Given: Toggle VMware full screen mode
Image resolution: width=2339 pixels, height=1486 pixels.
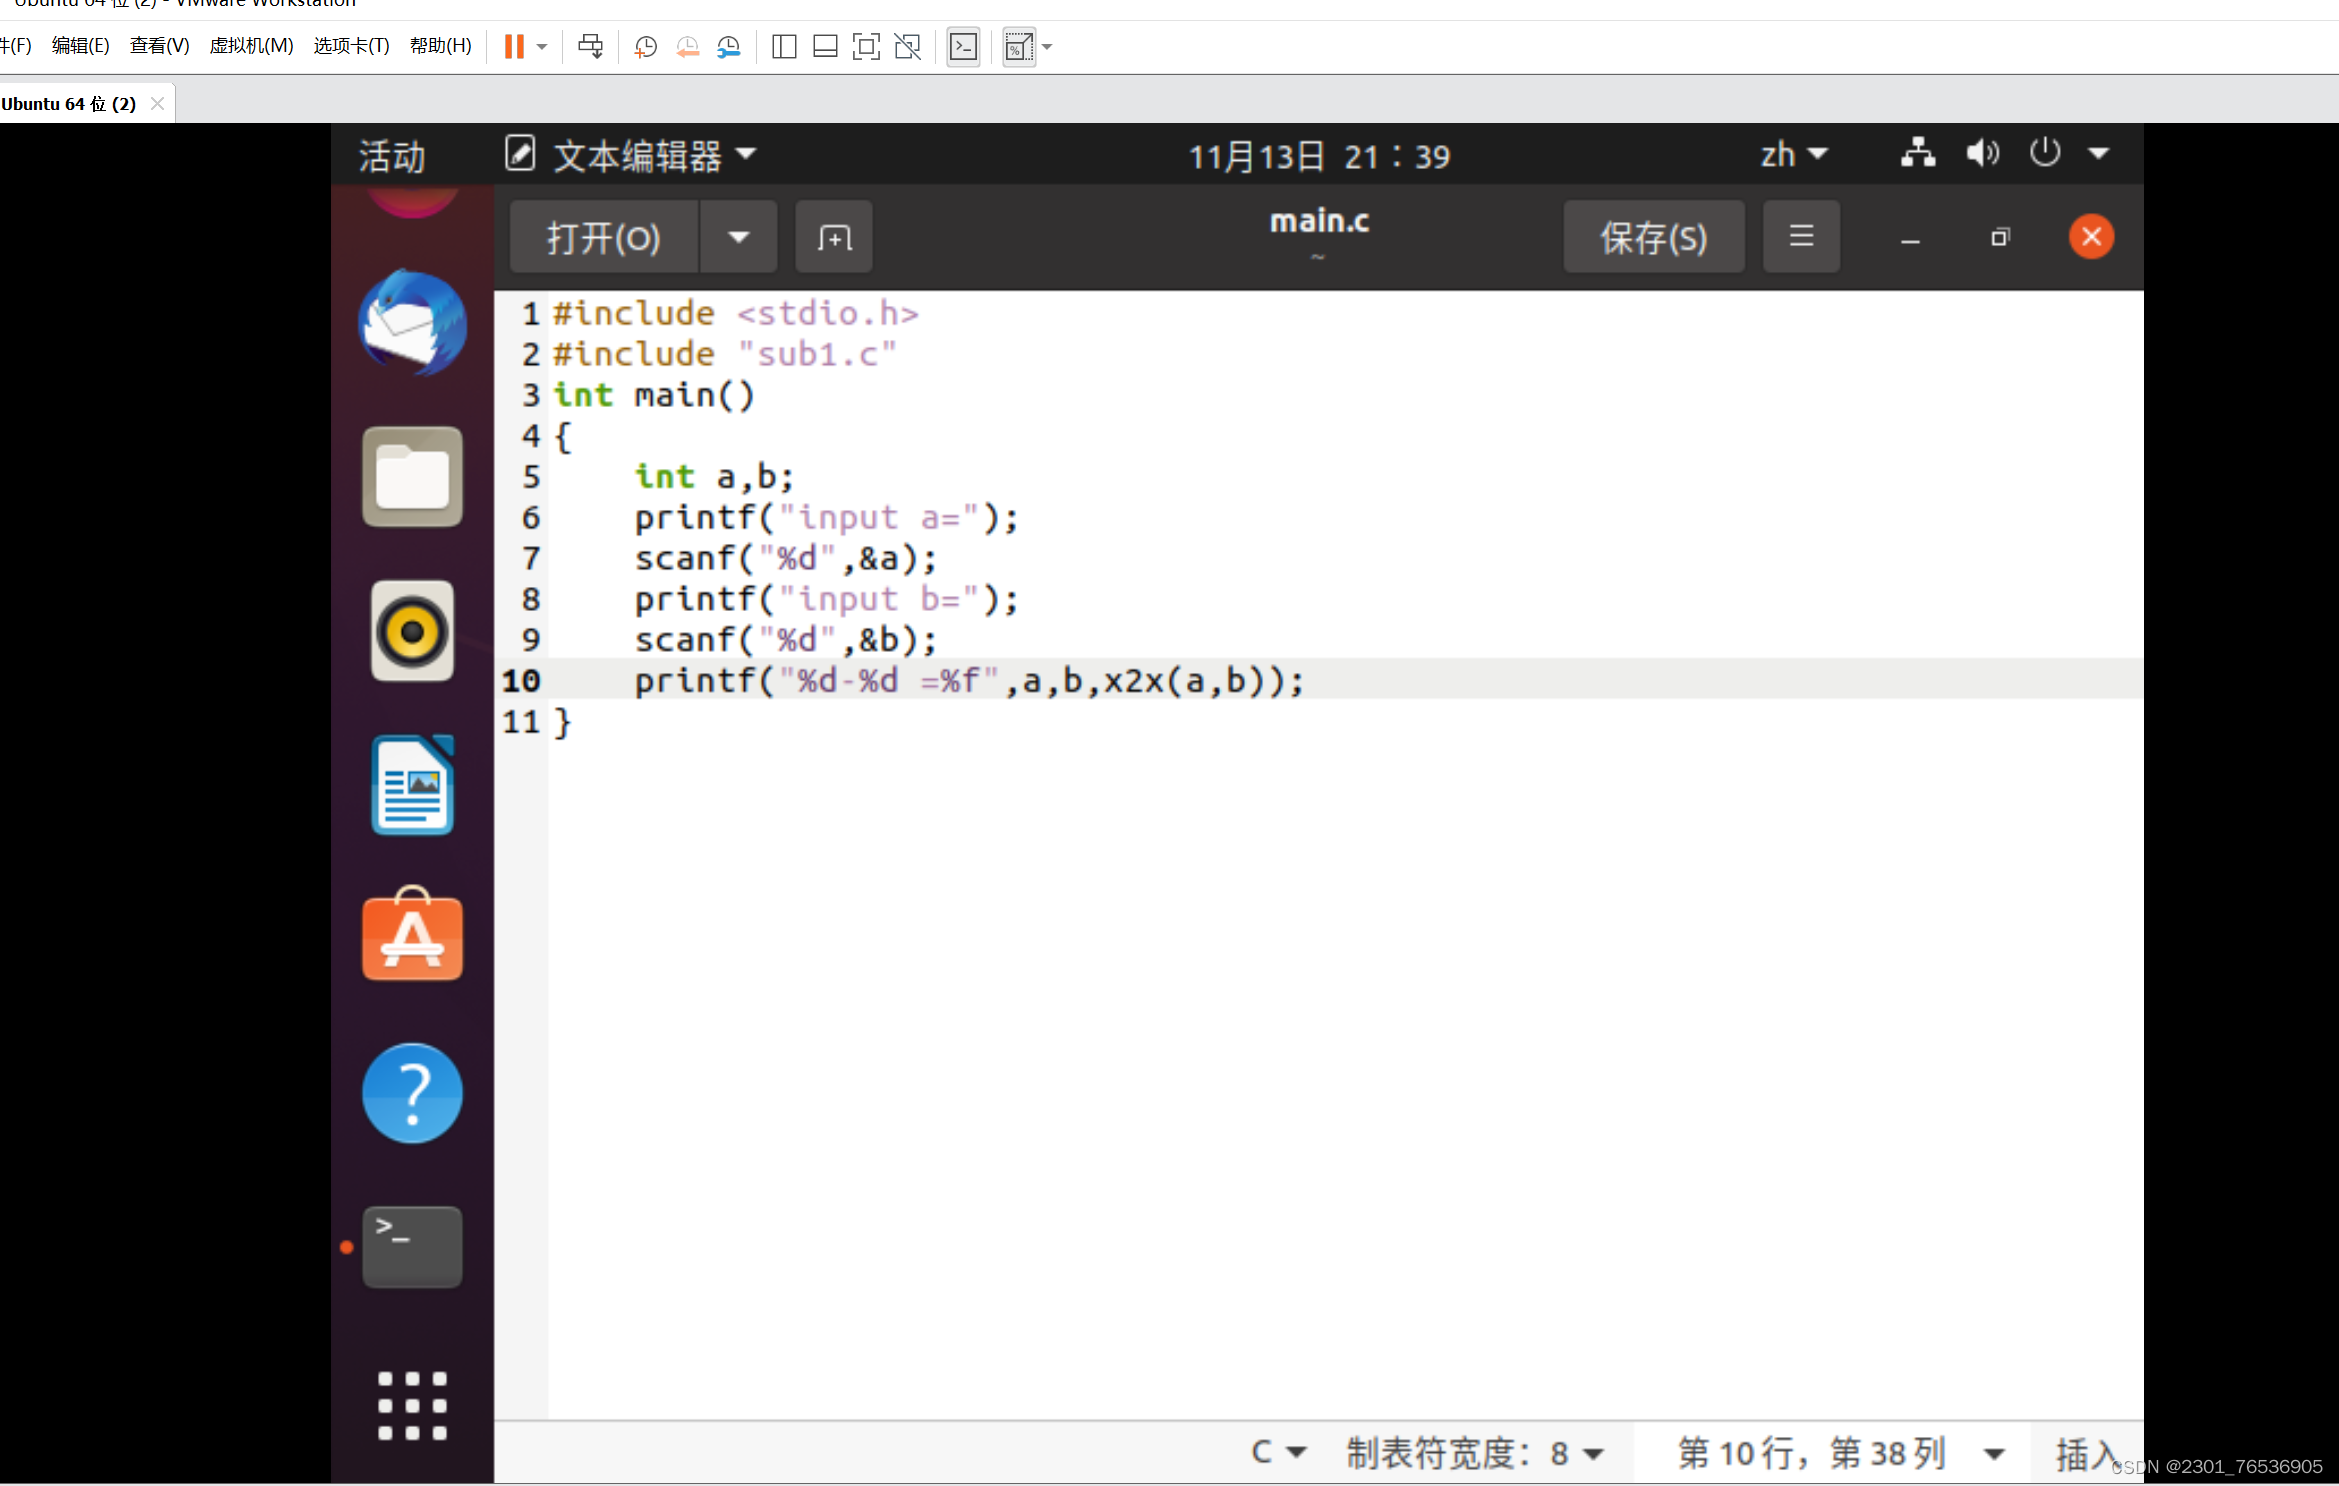Looking at the screenshot, I should point(866,47).
